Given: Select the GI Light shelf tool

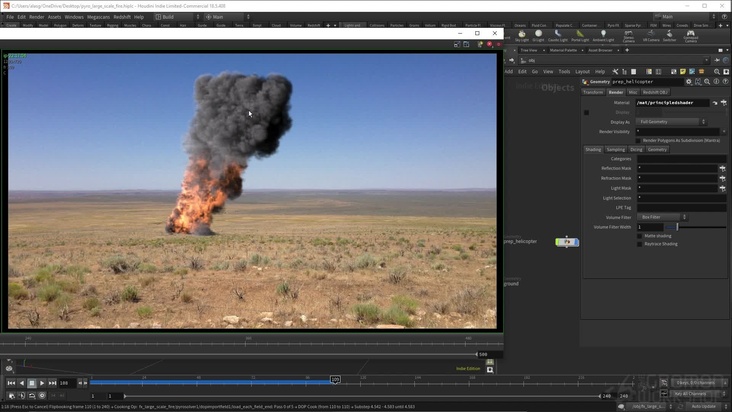Looking at the screenshot, I should 538,36.
